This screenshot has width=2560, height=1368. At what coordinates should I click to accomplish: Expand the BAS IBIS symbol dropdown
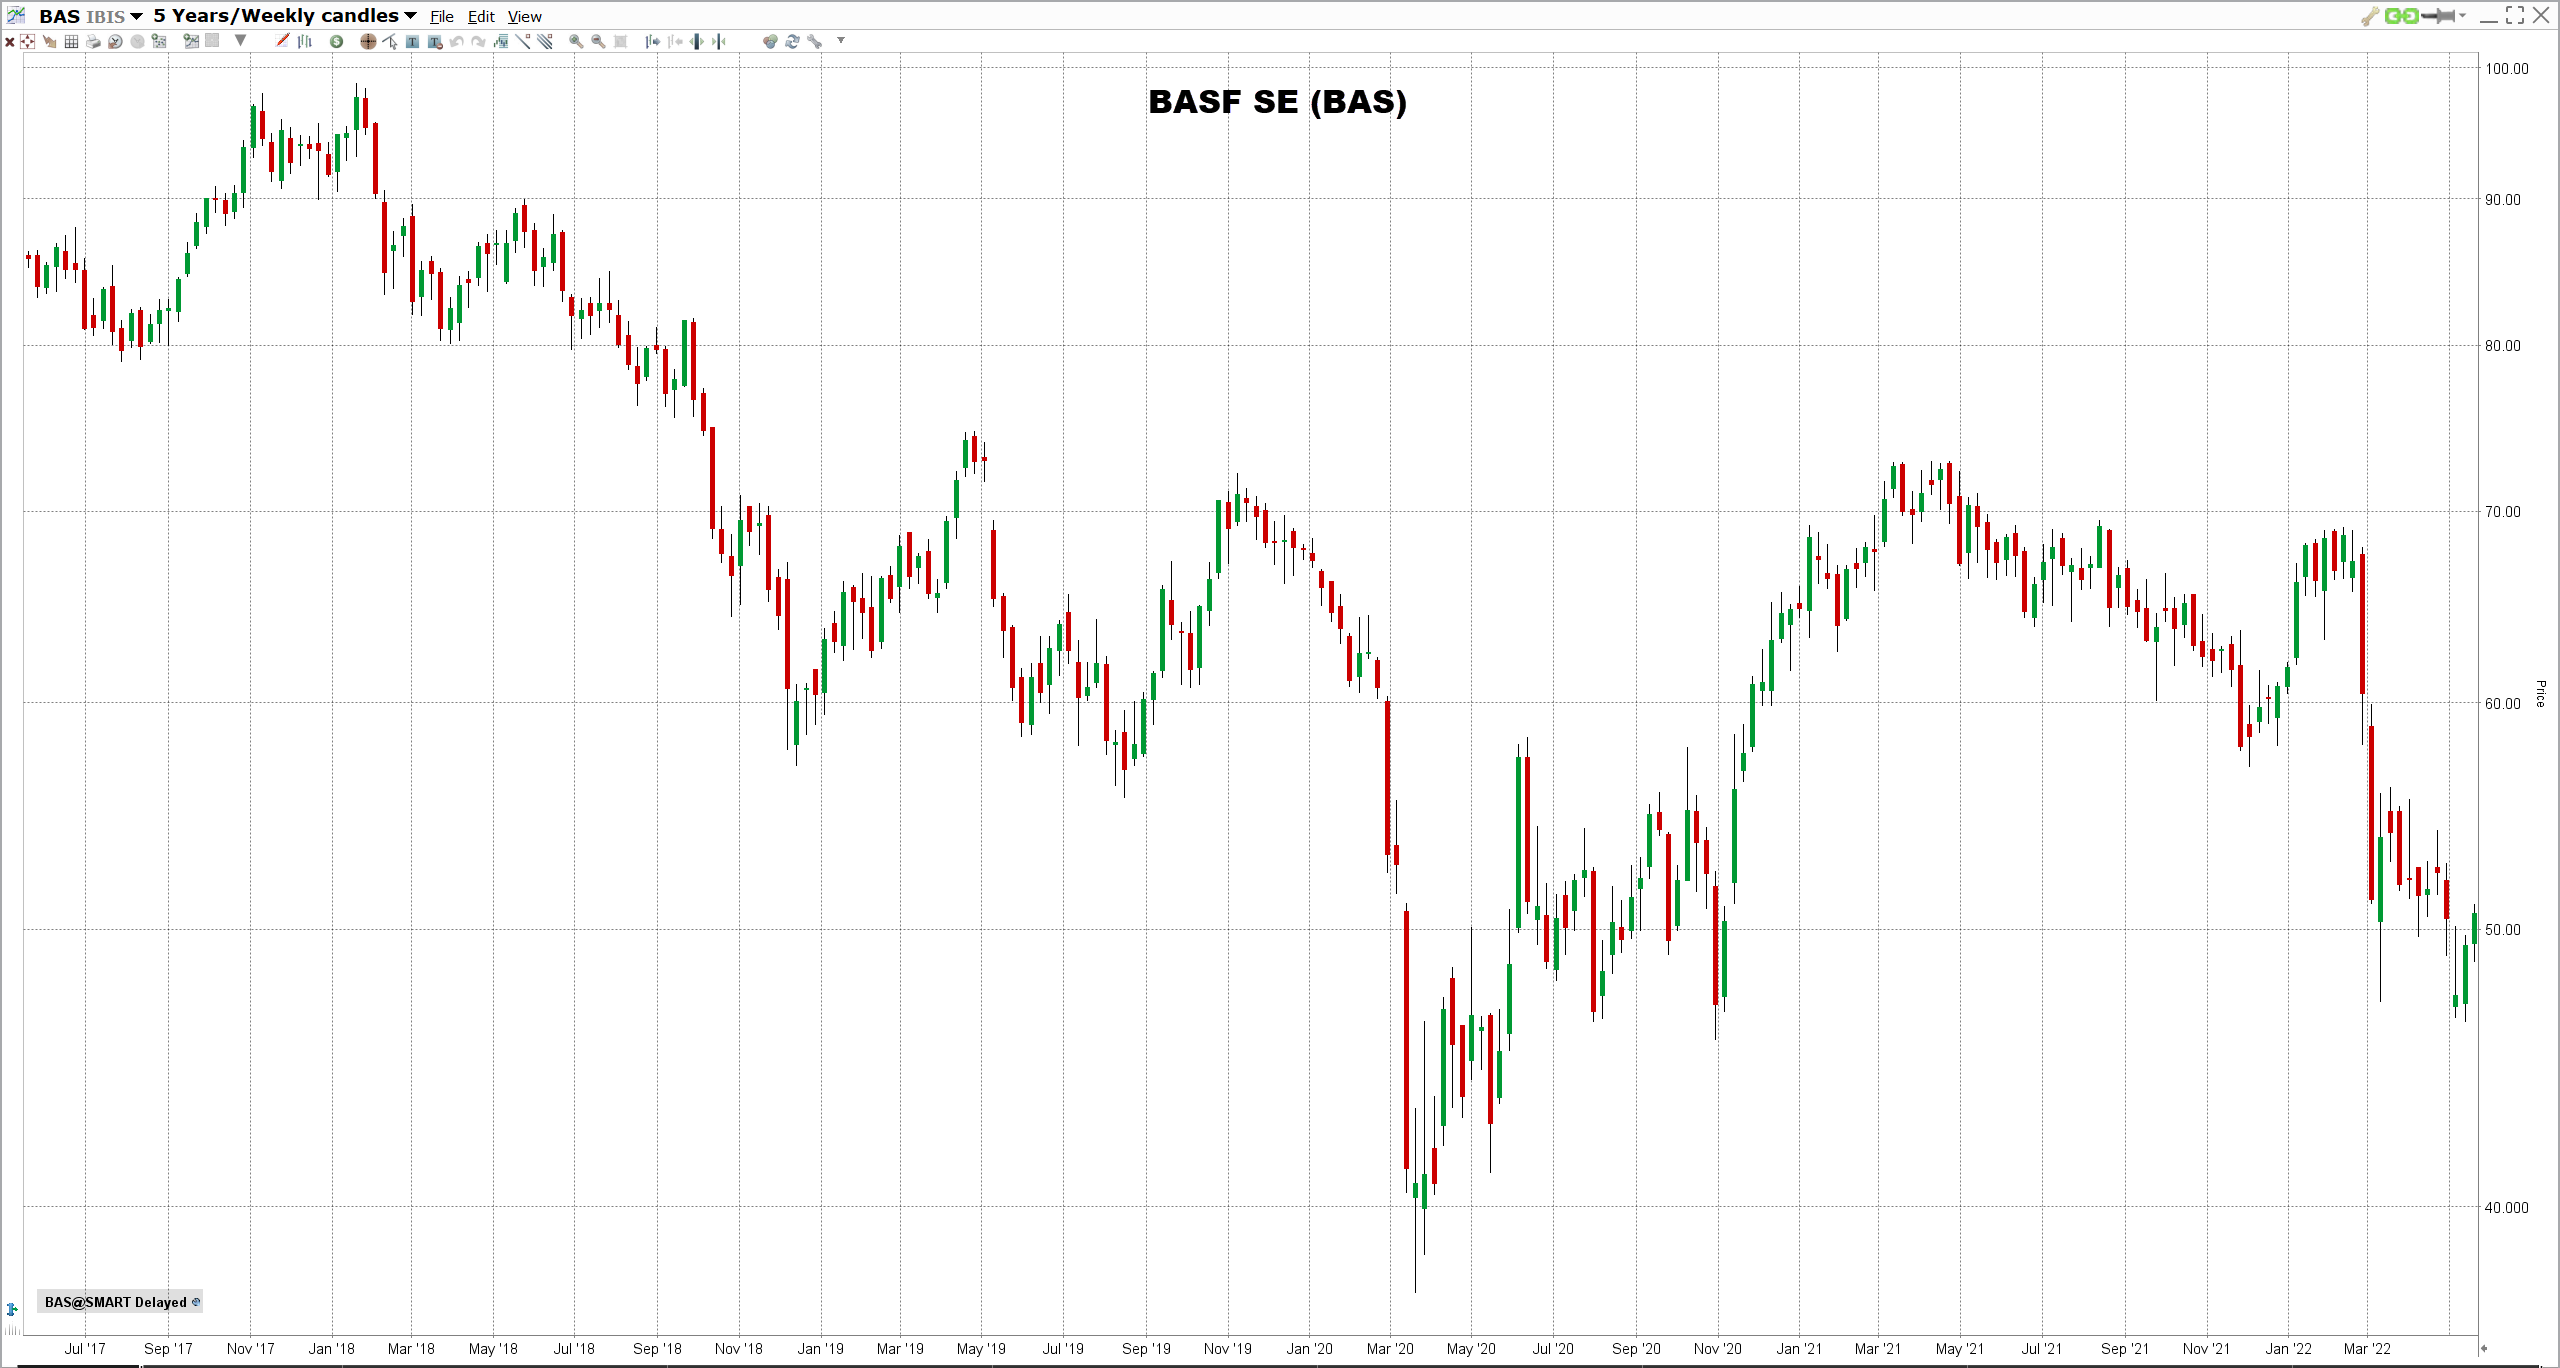(136, 16)
